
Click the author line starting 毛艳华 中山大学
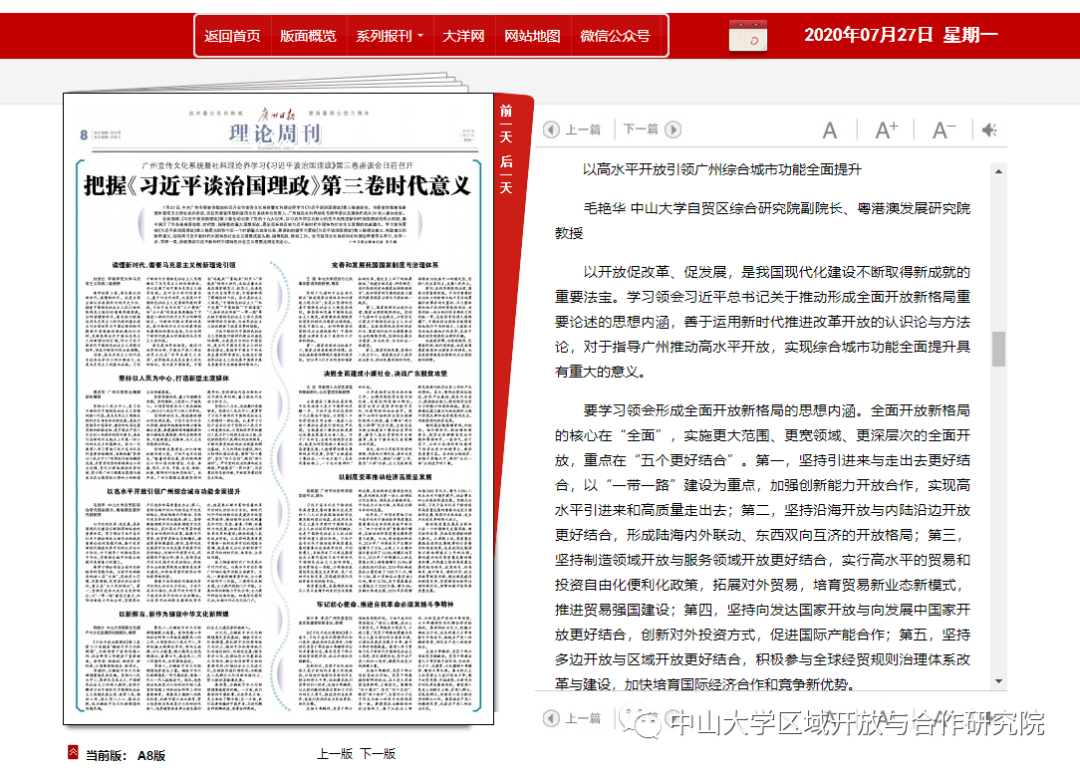coord(762,220)
